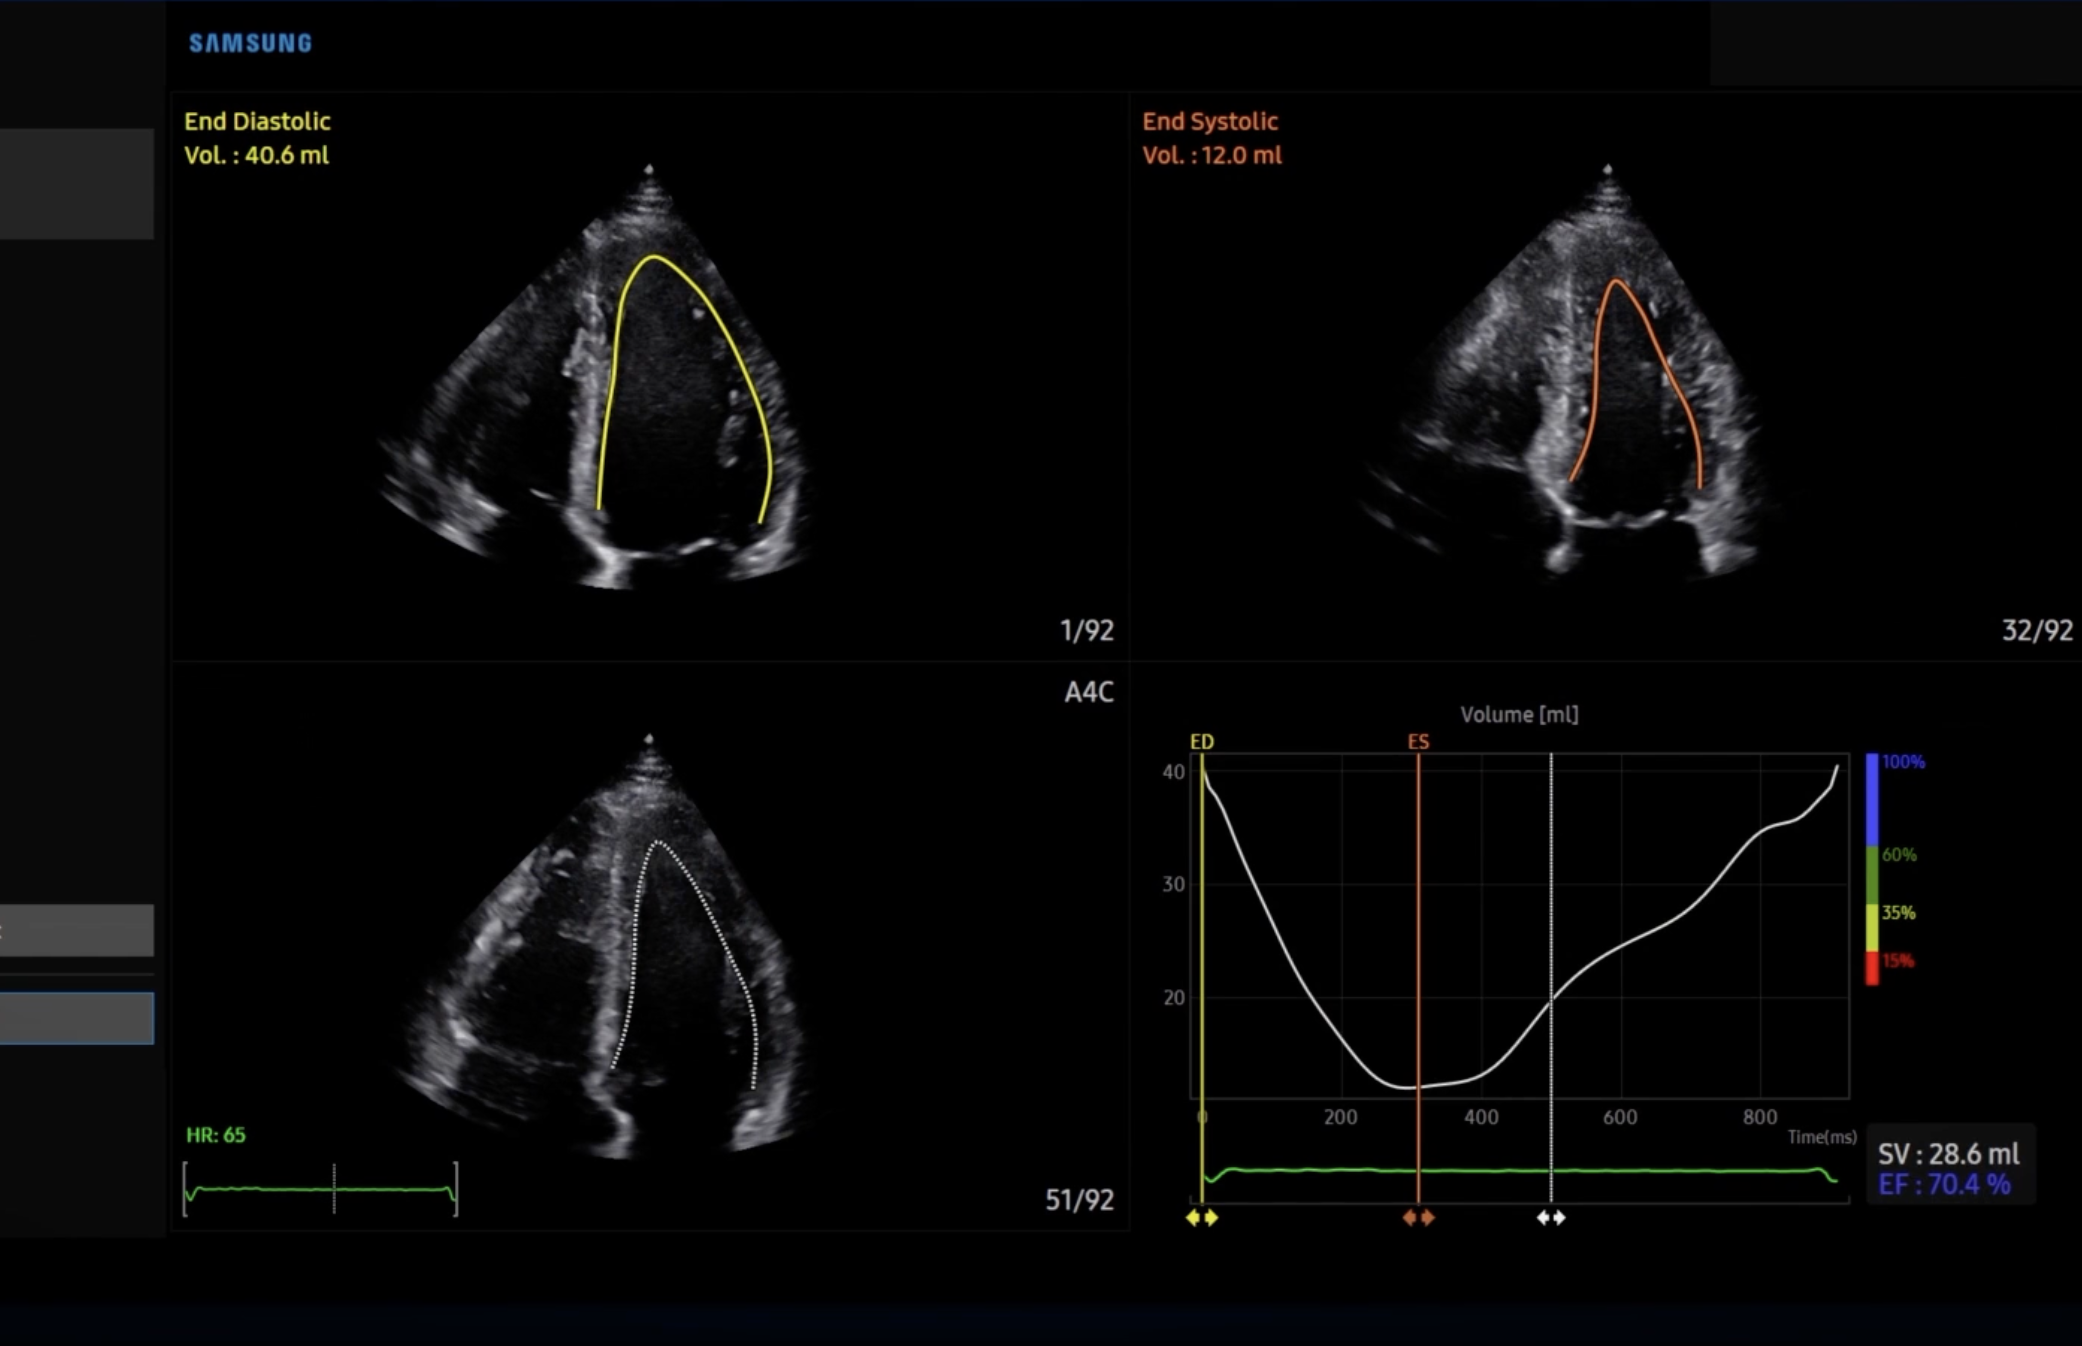Viewport: 2082px width, 1346px height.
Task: Click the white current-frame left arrow
Action: coord(1543,1217)
